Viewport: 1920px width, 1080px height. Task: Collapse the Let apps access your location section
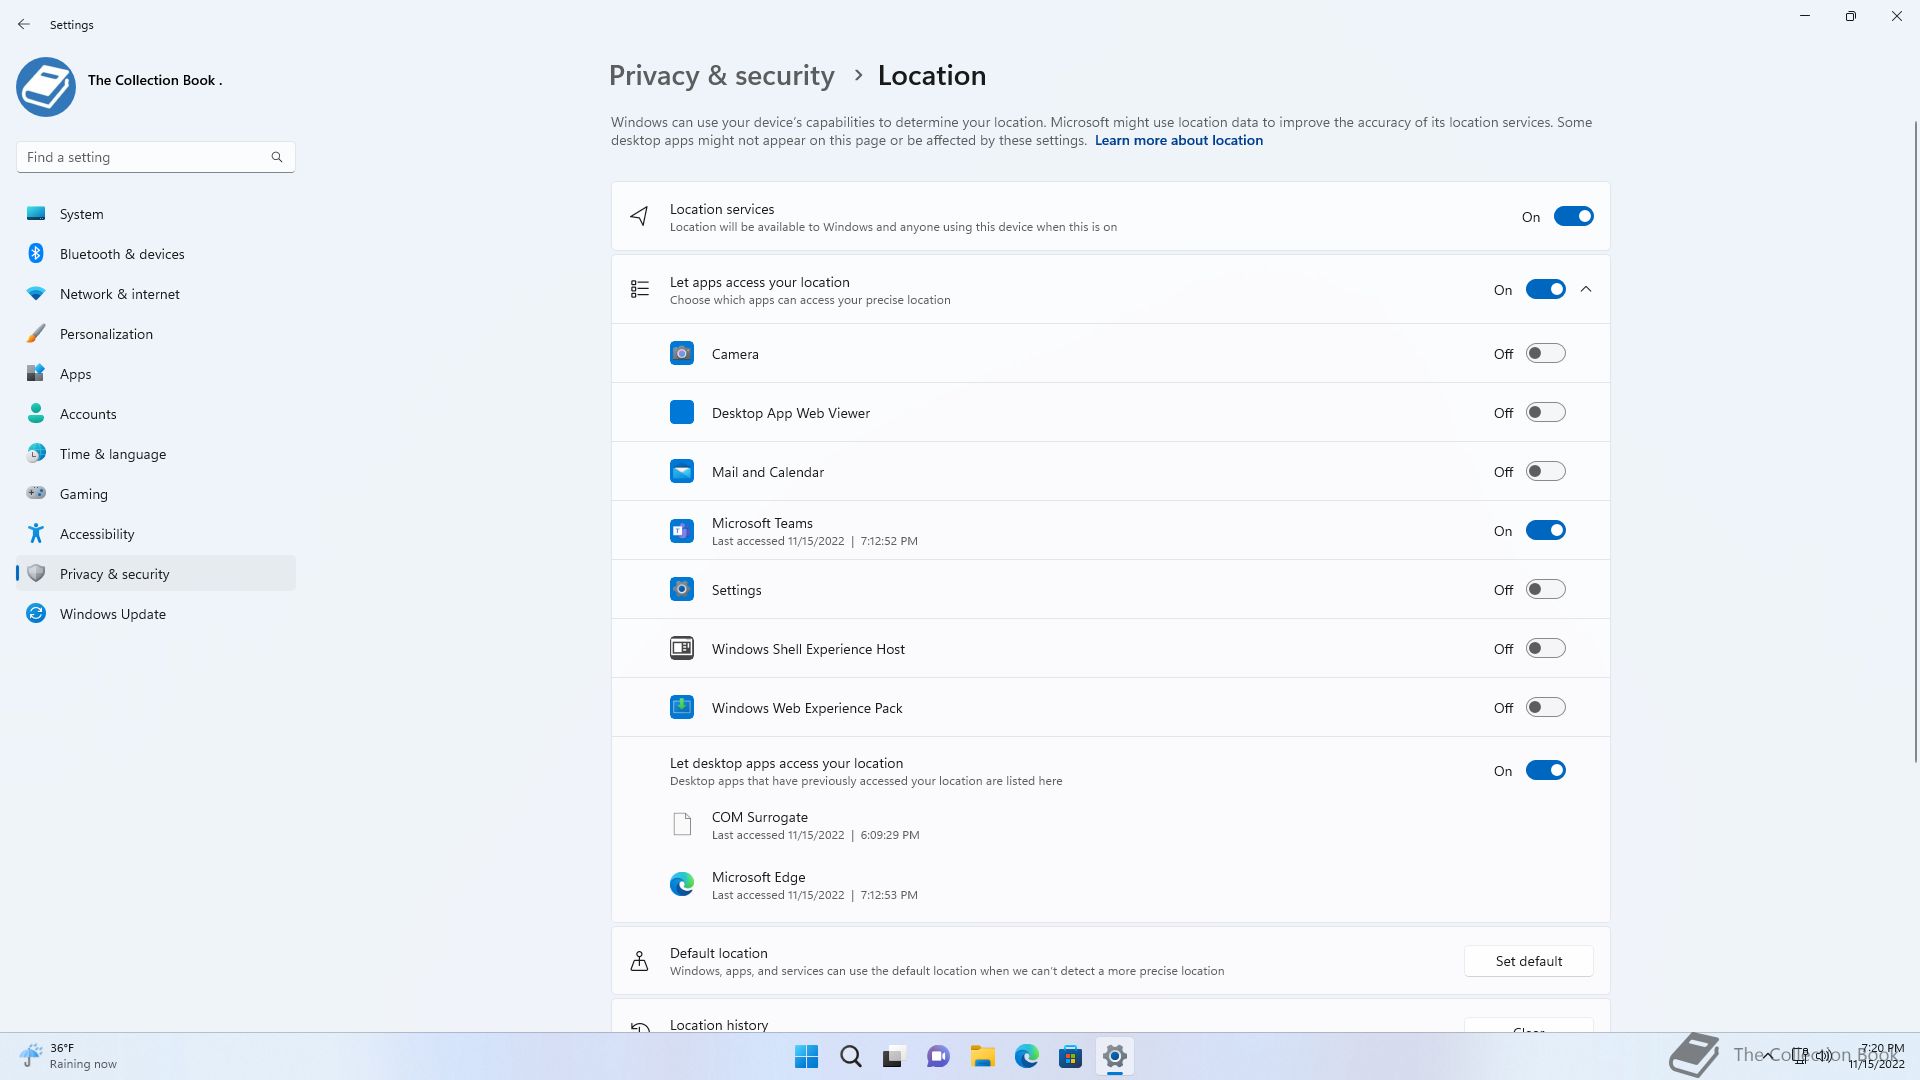click(x=1586, y=289)
